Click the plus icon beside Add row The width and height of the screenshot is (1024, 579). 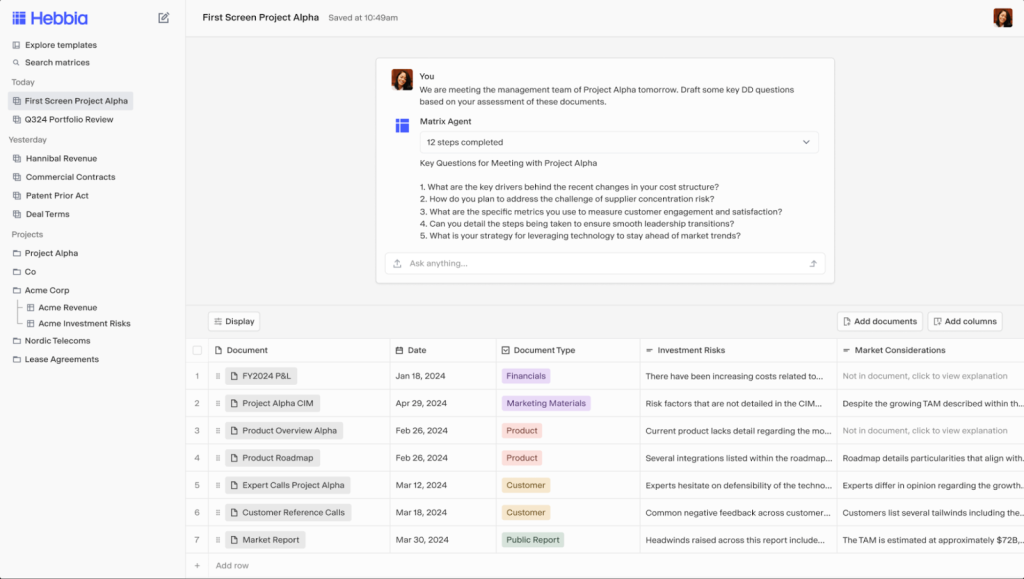[197, 565]
